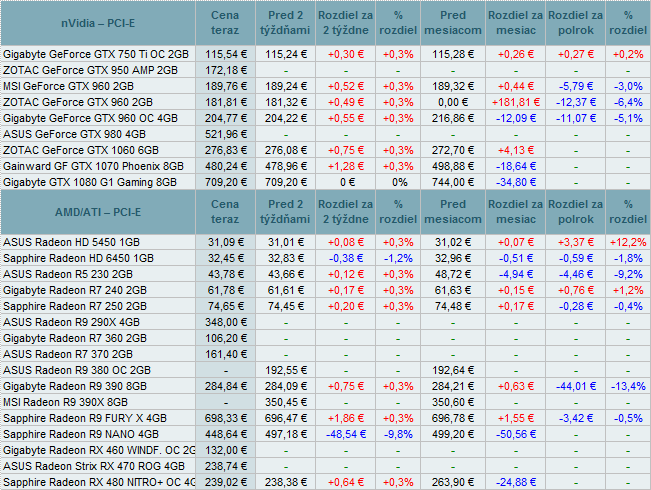Click ASUS Radeon R9 380 OC 2GB

tap(77, 370)
